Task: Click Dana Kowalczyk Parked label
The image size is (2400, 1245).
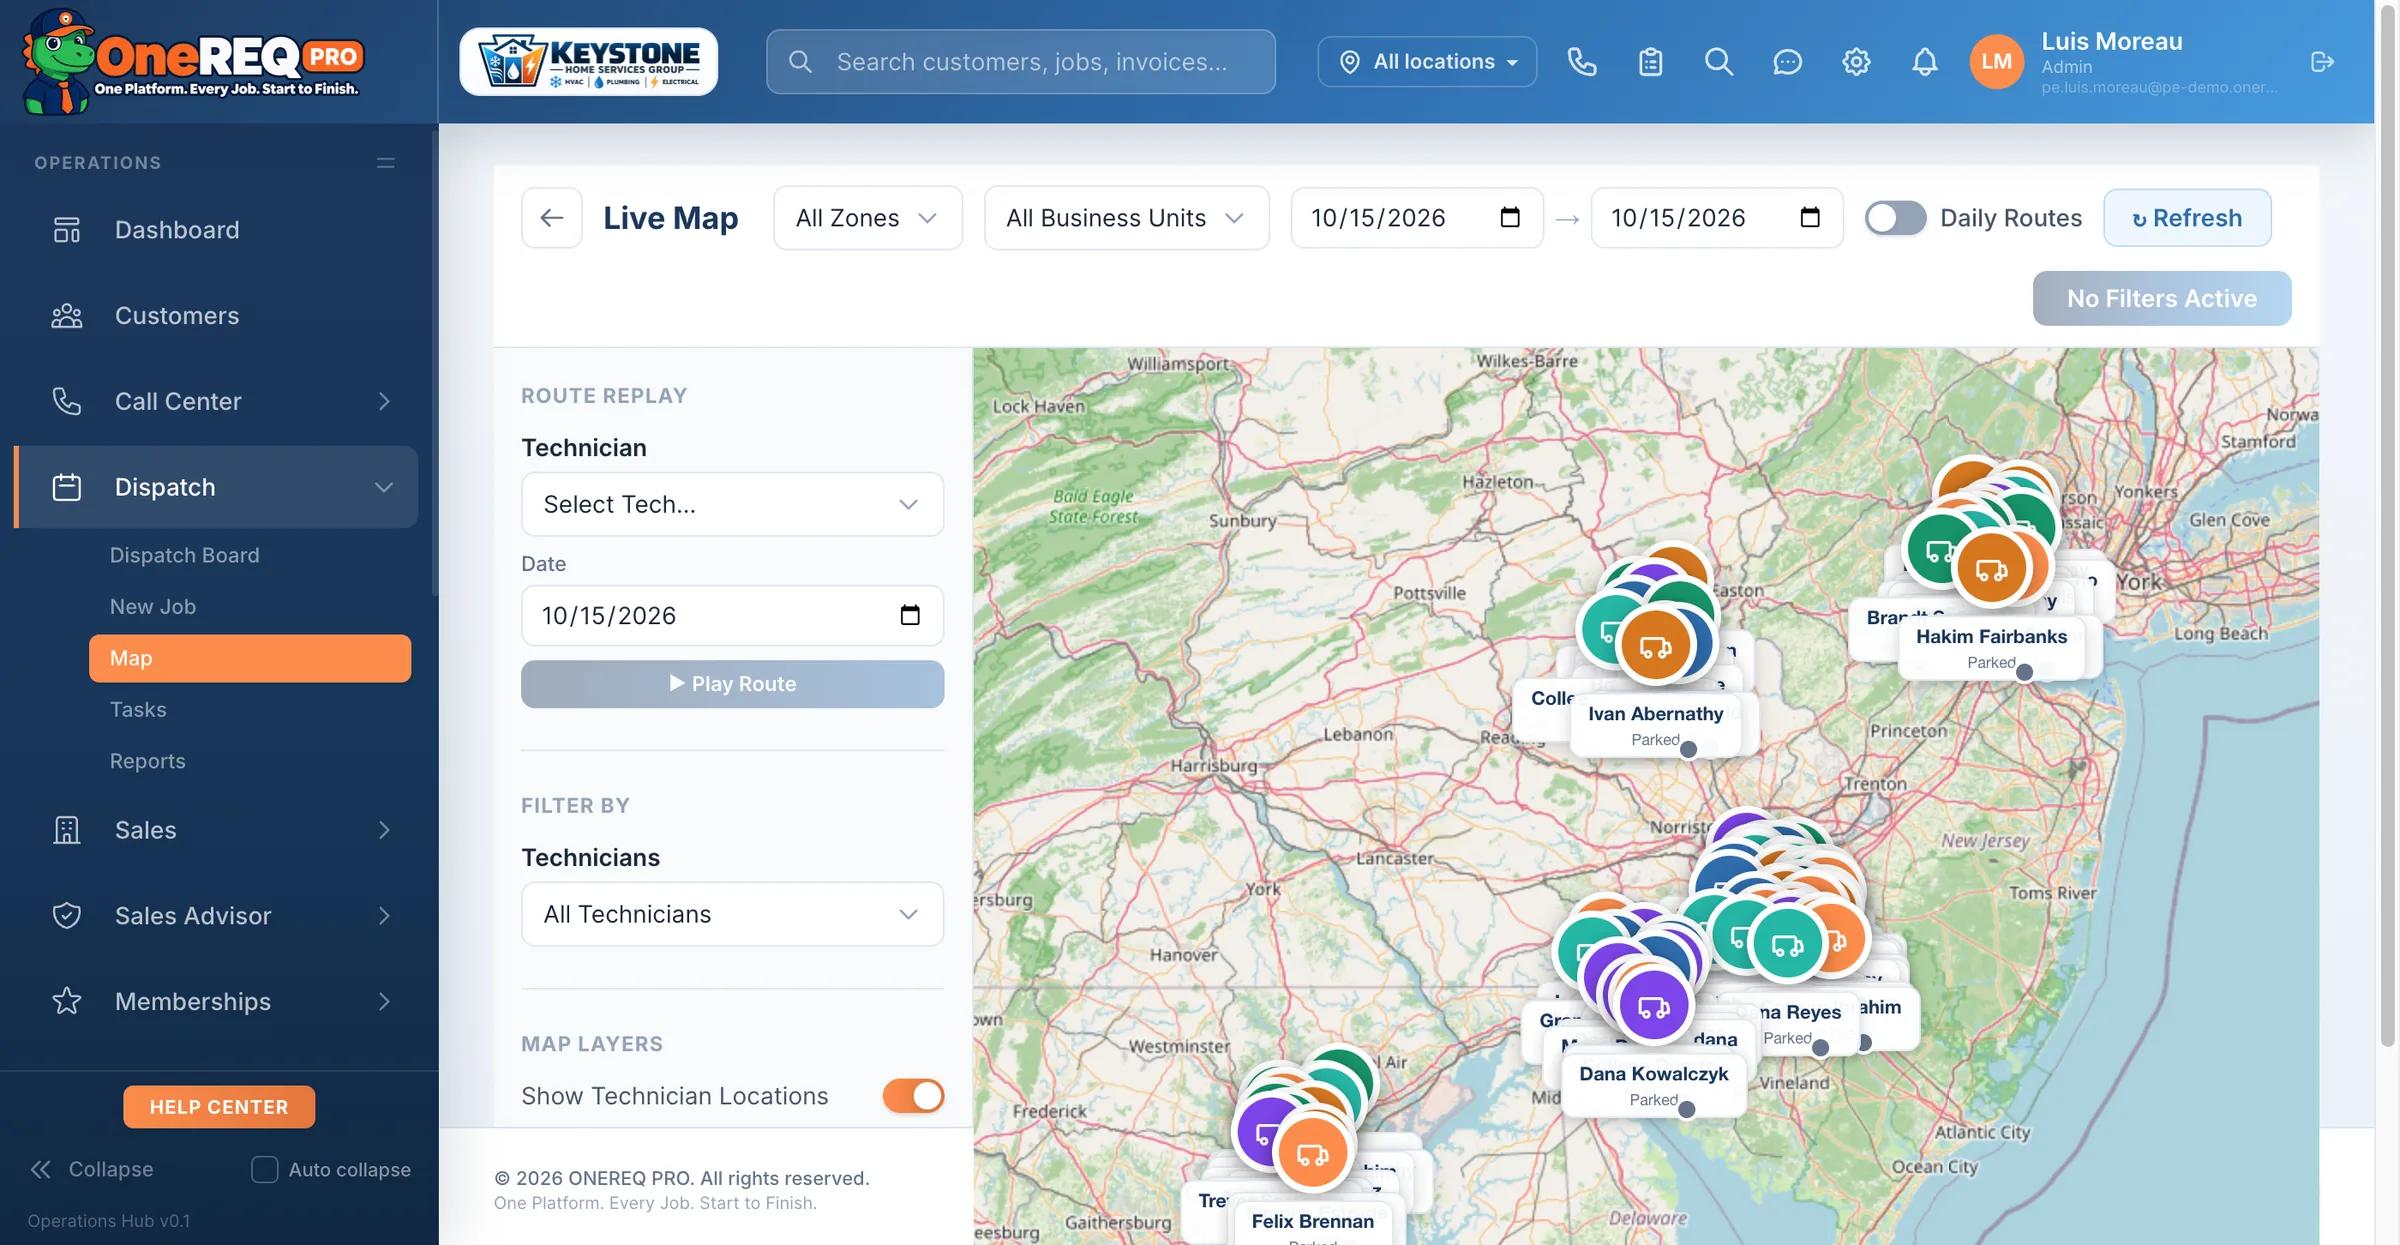Action: pos(1653,1086)
